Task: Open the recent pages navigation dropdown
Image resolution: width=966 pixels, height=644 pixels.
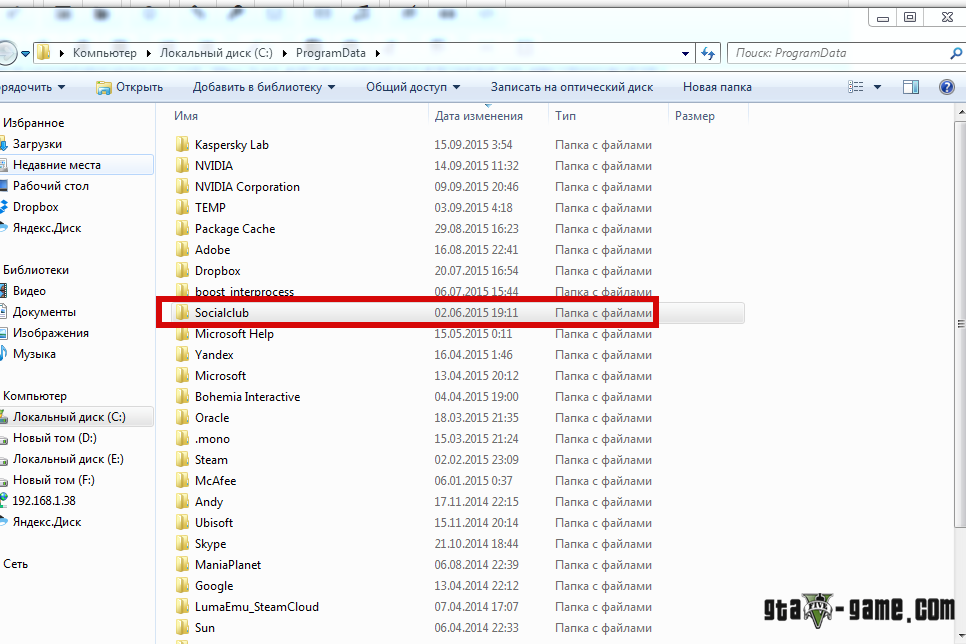Action: 25,54
